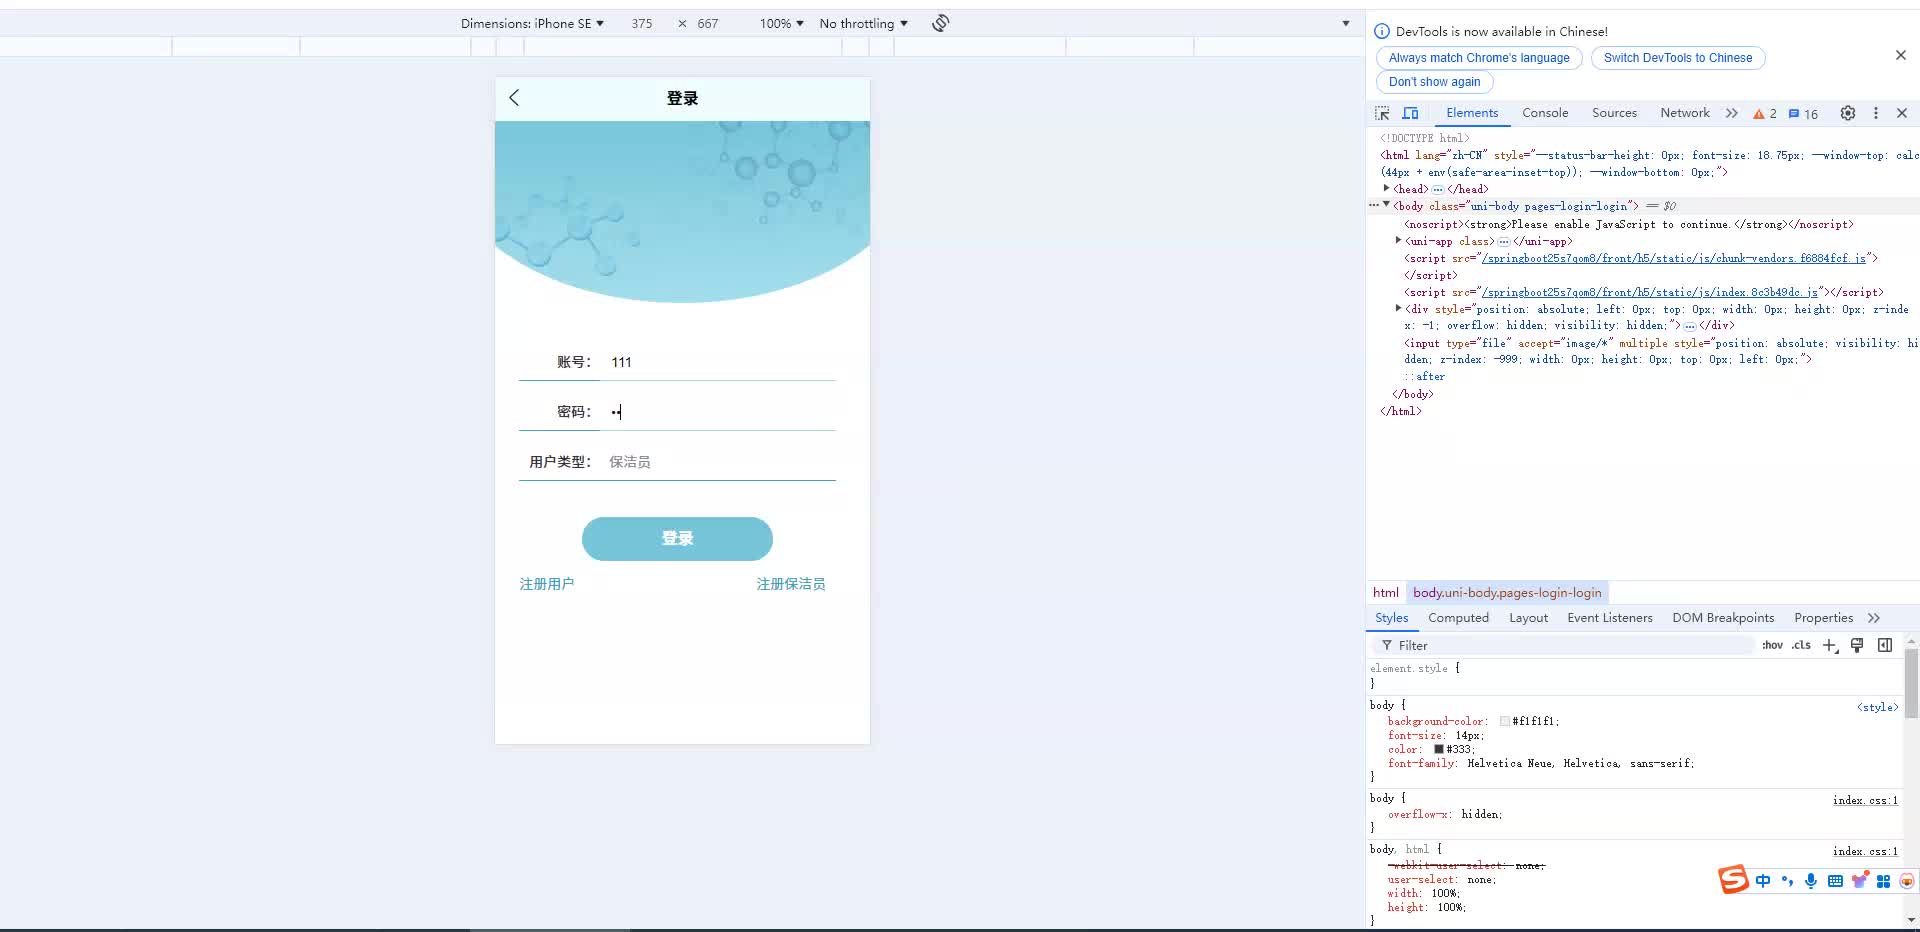Toggle :hov pseudo-class state panel
Viewport: 1920px width, 932px height.
pos(1773,645)
